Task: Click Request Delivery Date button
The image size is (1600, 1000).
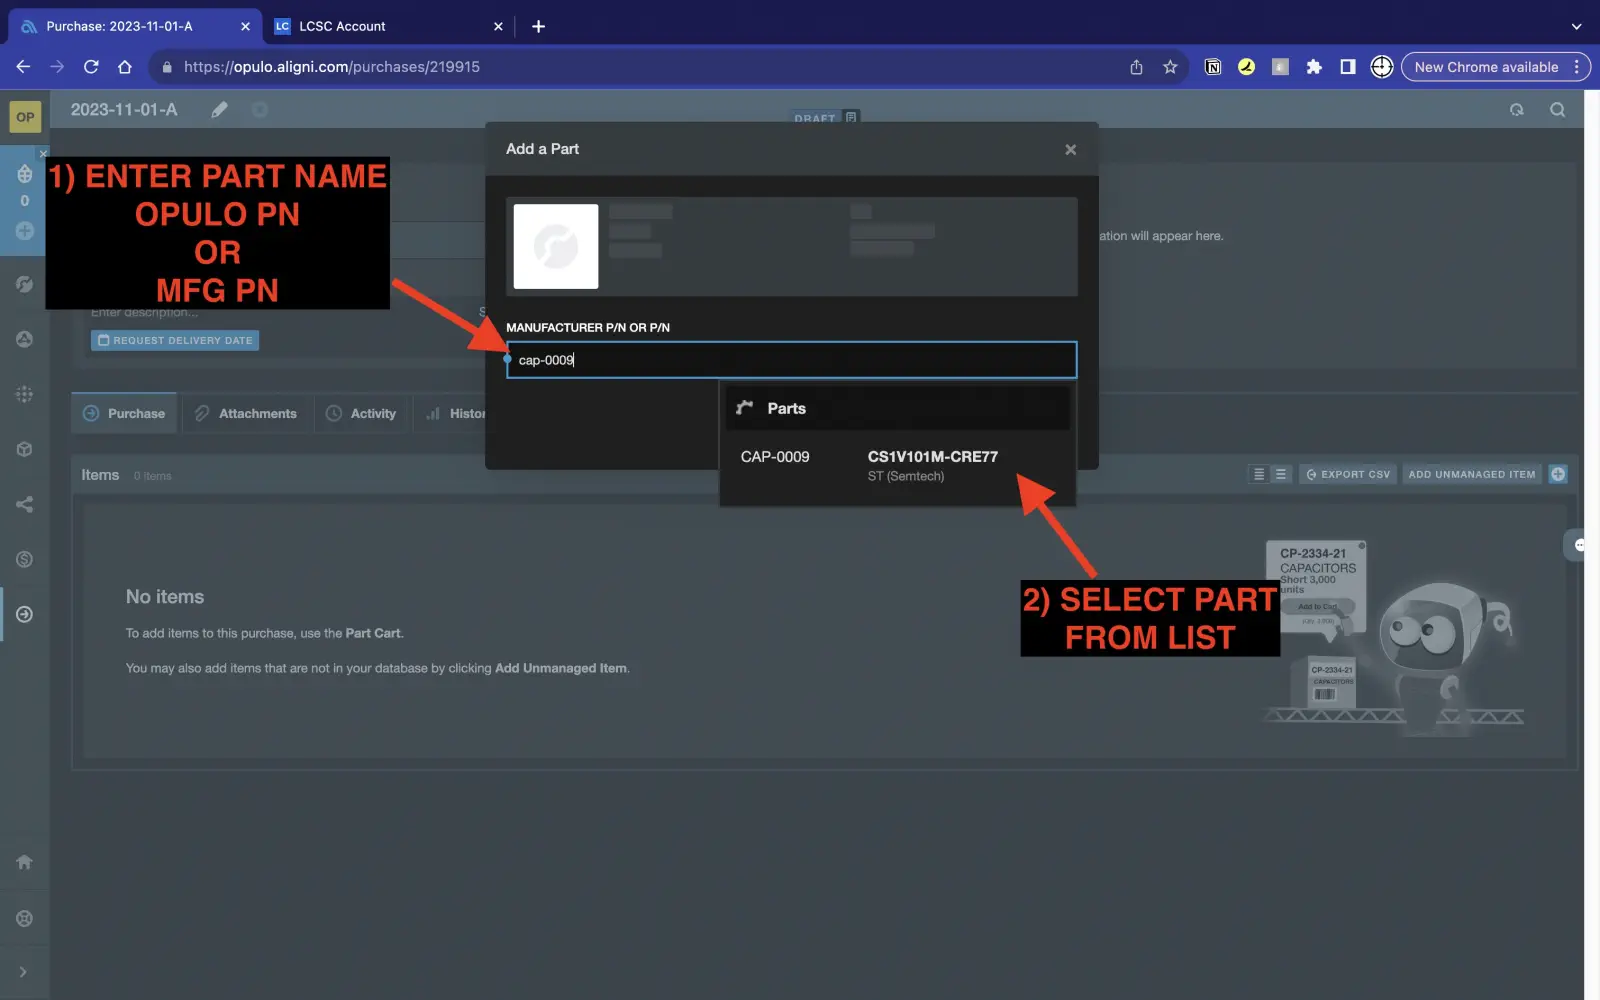Action: coord(175,340)
